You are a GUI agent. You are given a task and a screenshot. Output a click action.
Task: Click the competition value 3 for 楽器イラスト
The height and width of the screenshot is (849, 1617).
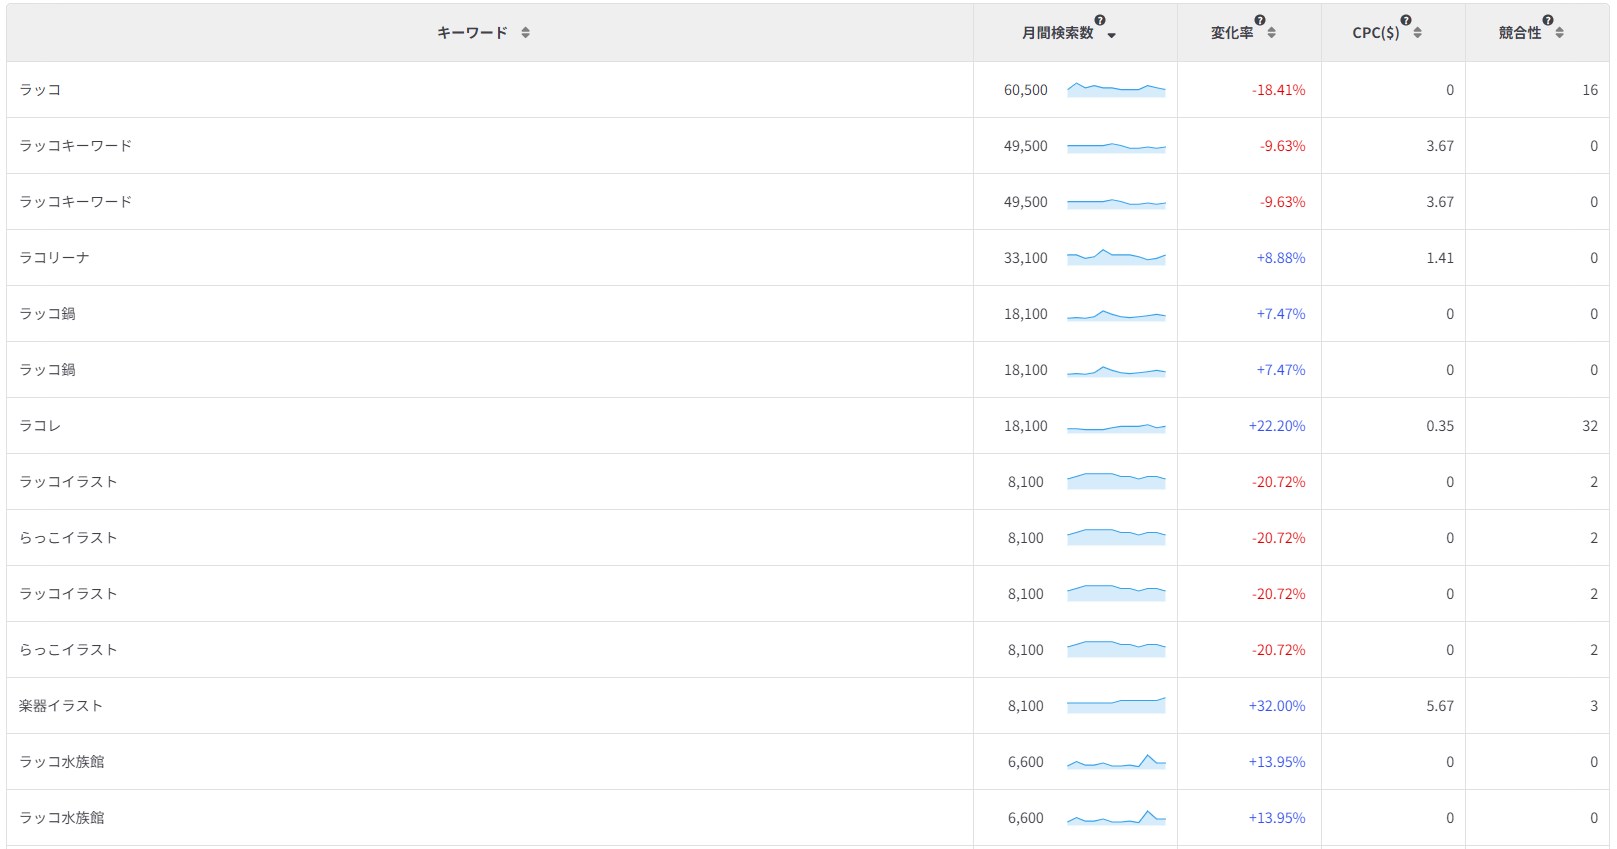tap(1594, 706)
